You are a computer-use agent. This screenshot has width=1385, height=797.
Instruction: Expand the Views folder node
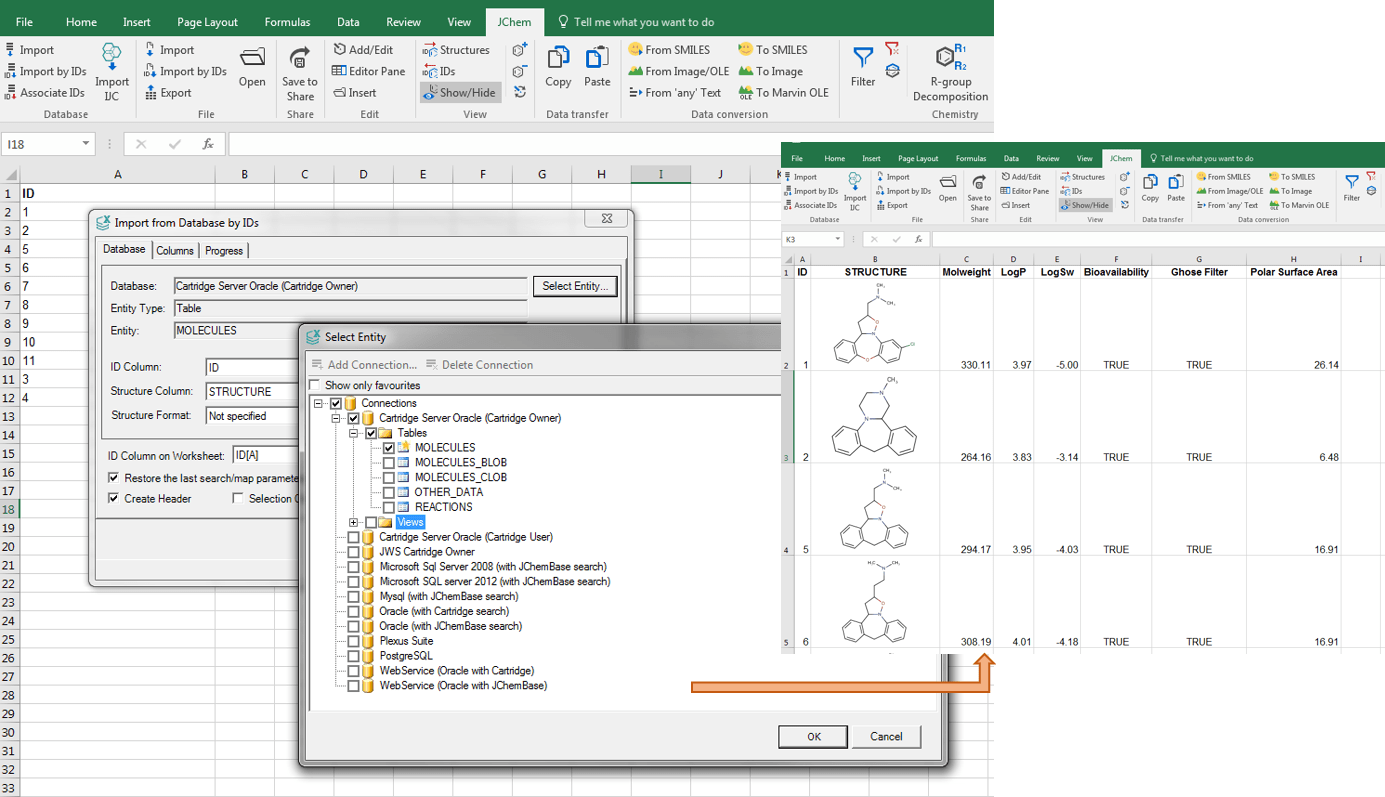point(353,522)
